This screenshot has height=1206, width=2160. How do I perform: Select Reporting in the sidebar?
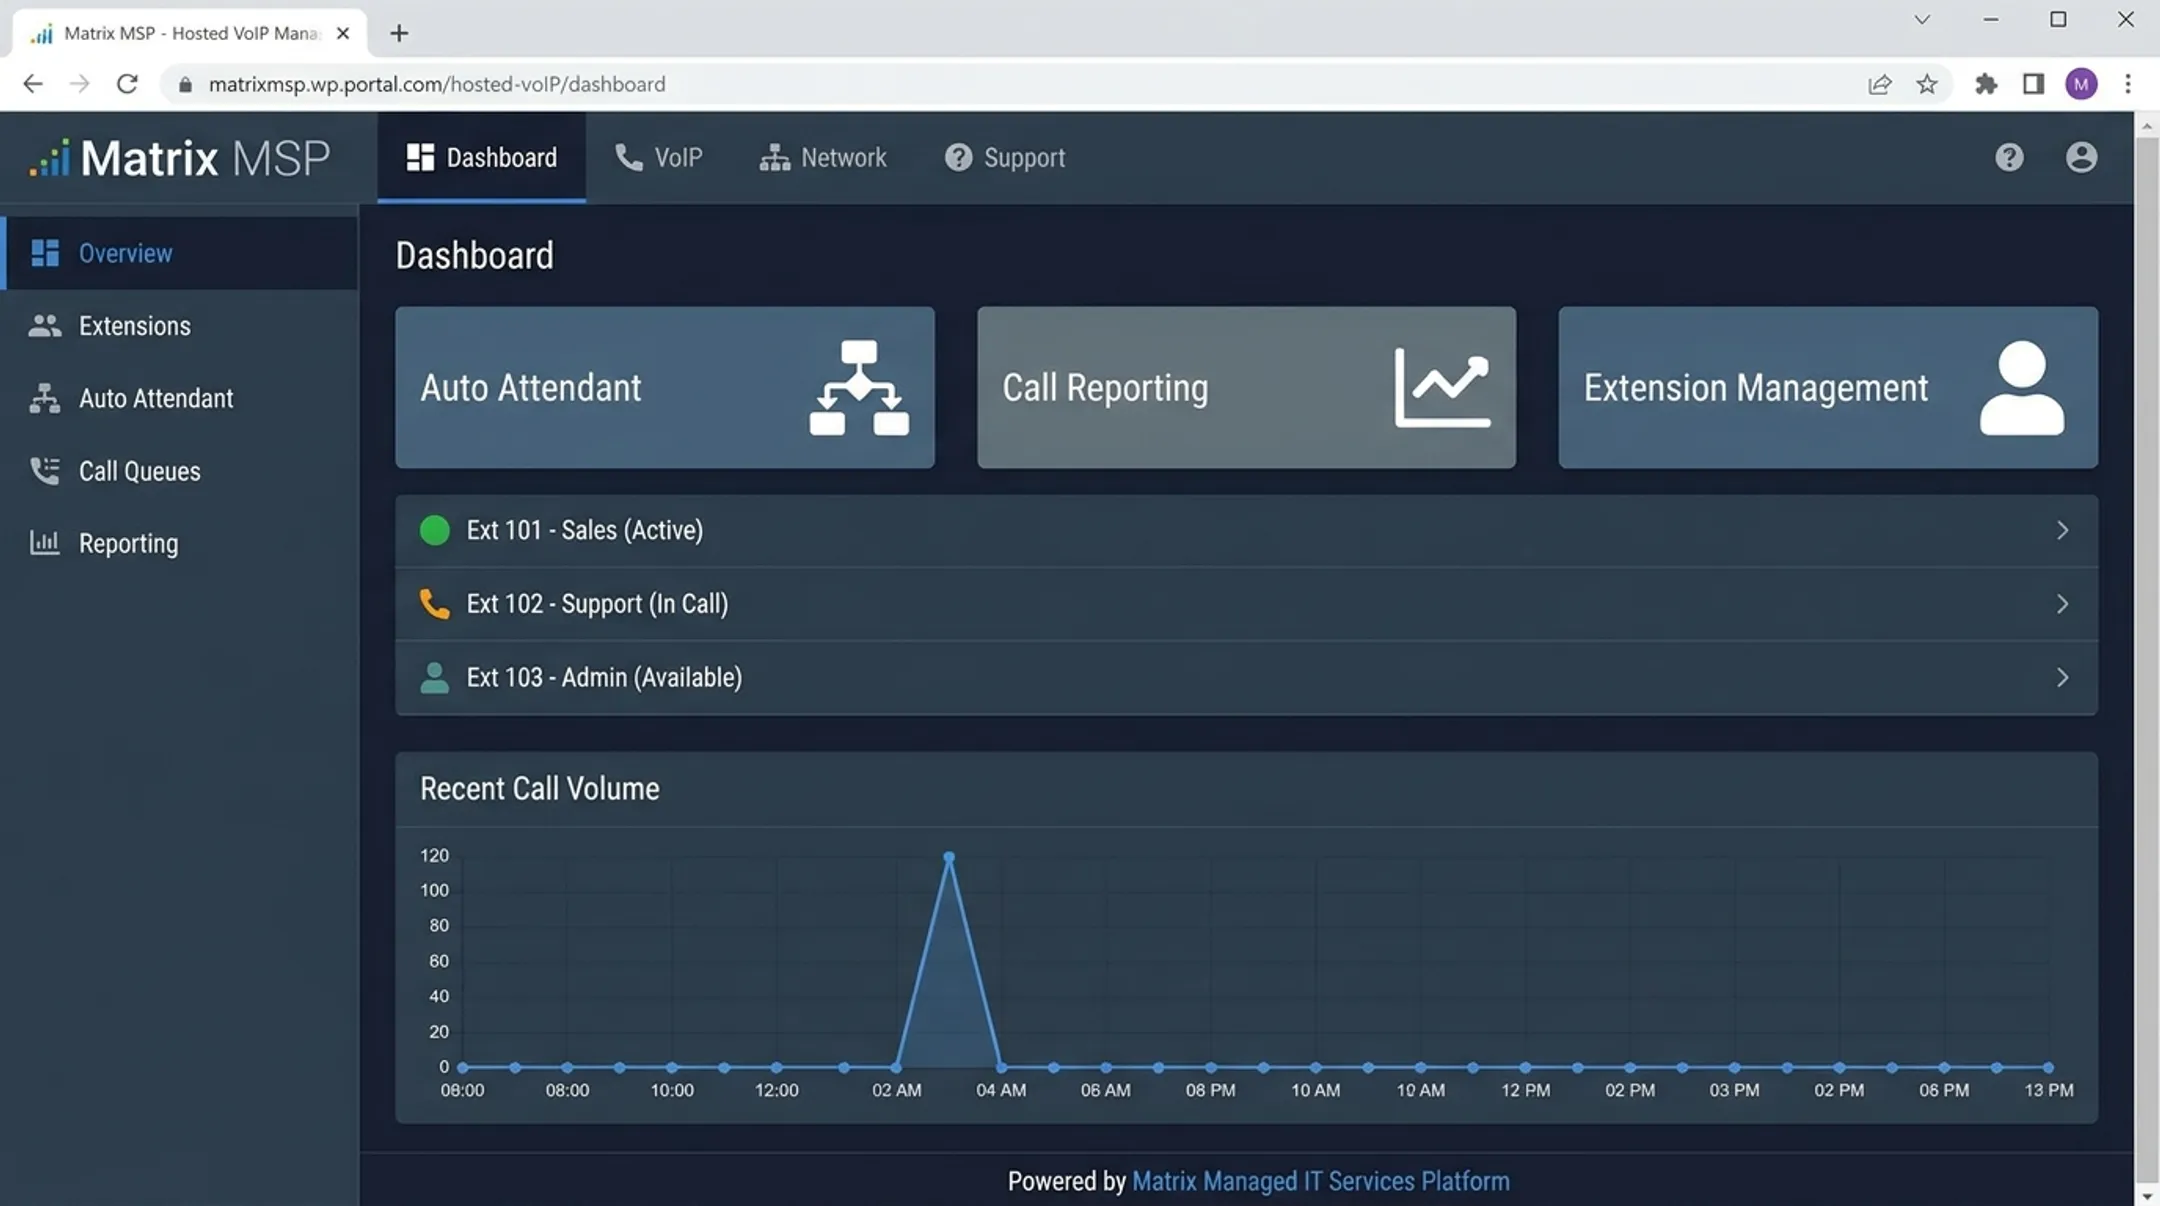pos(180,543)
